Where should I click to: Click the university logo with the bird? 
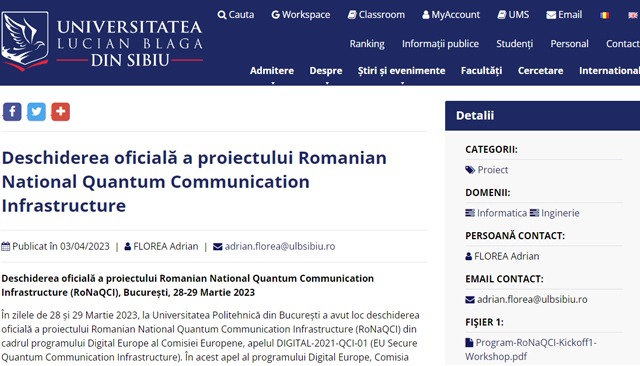(x=25, y=41)
